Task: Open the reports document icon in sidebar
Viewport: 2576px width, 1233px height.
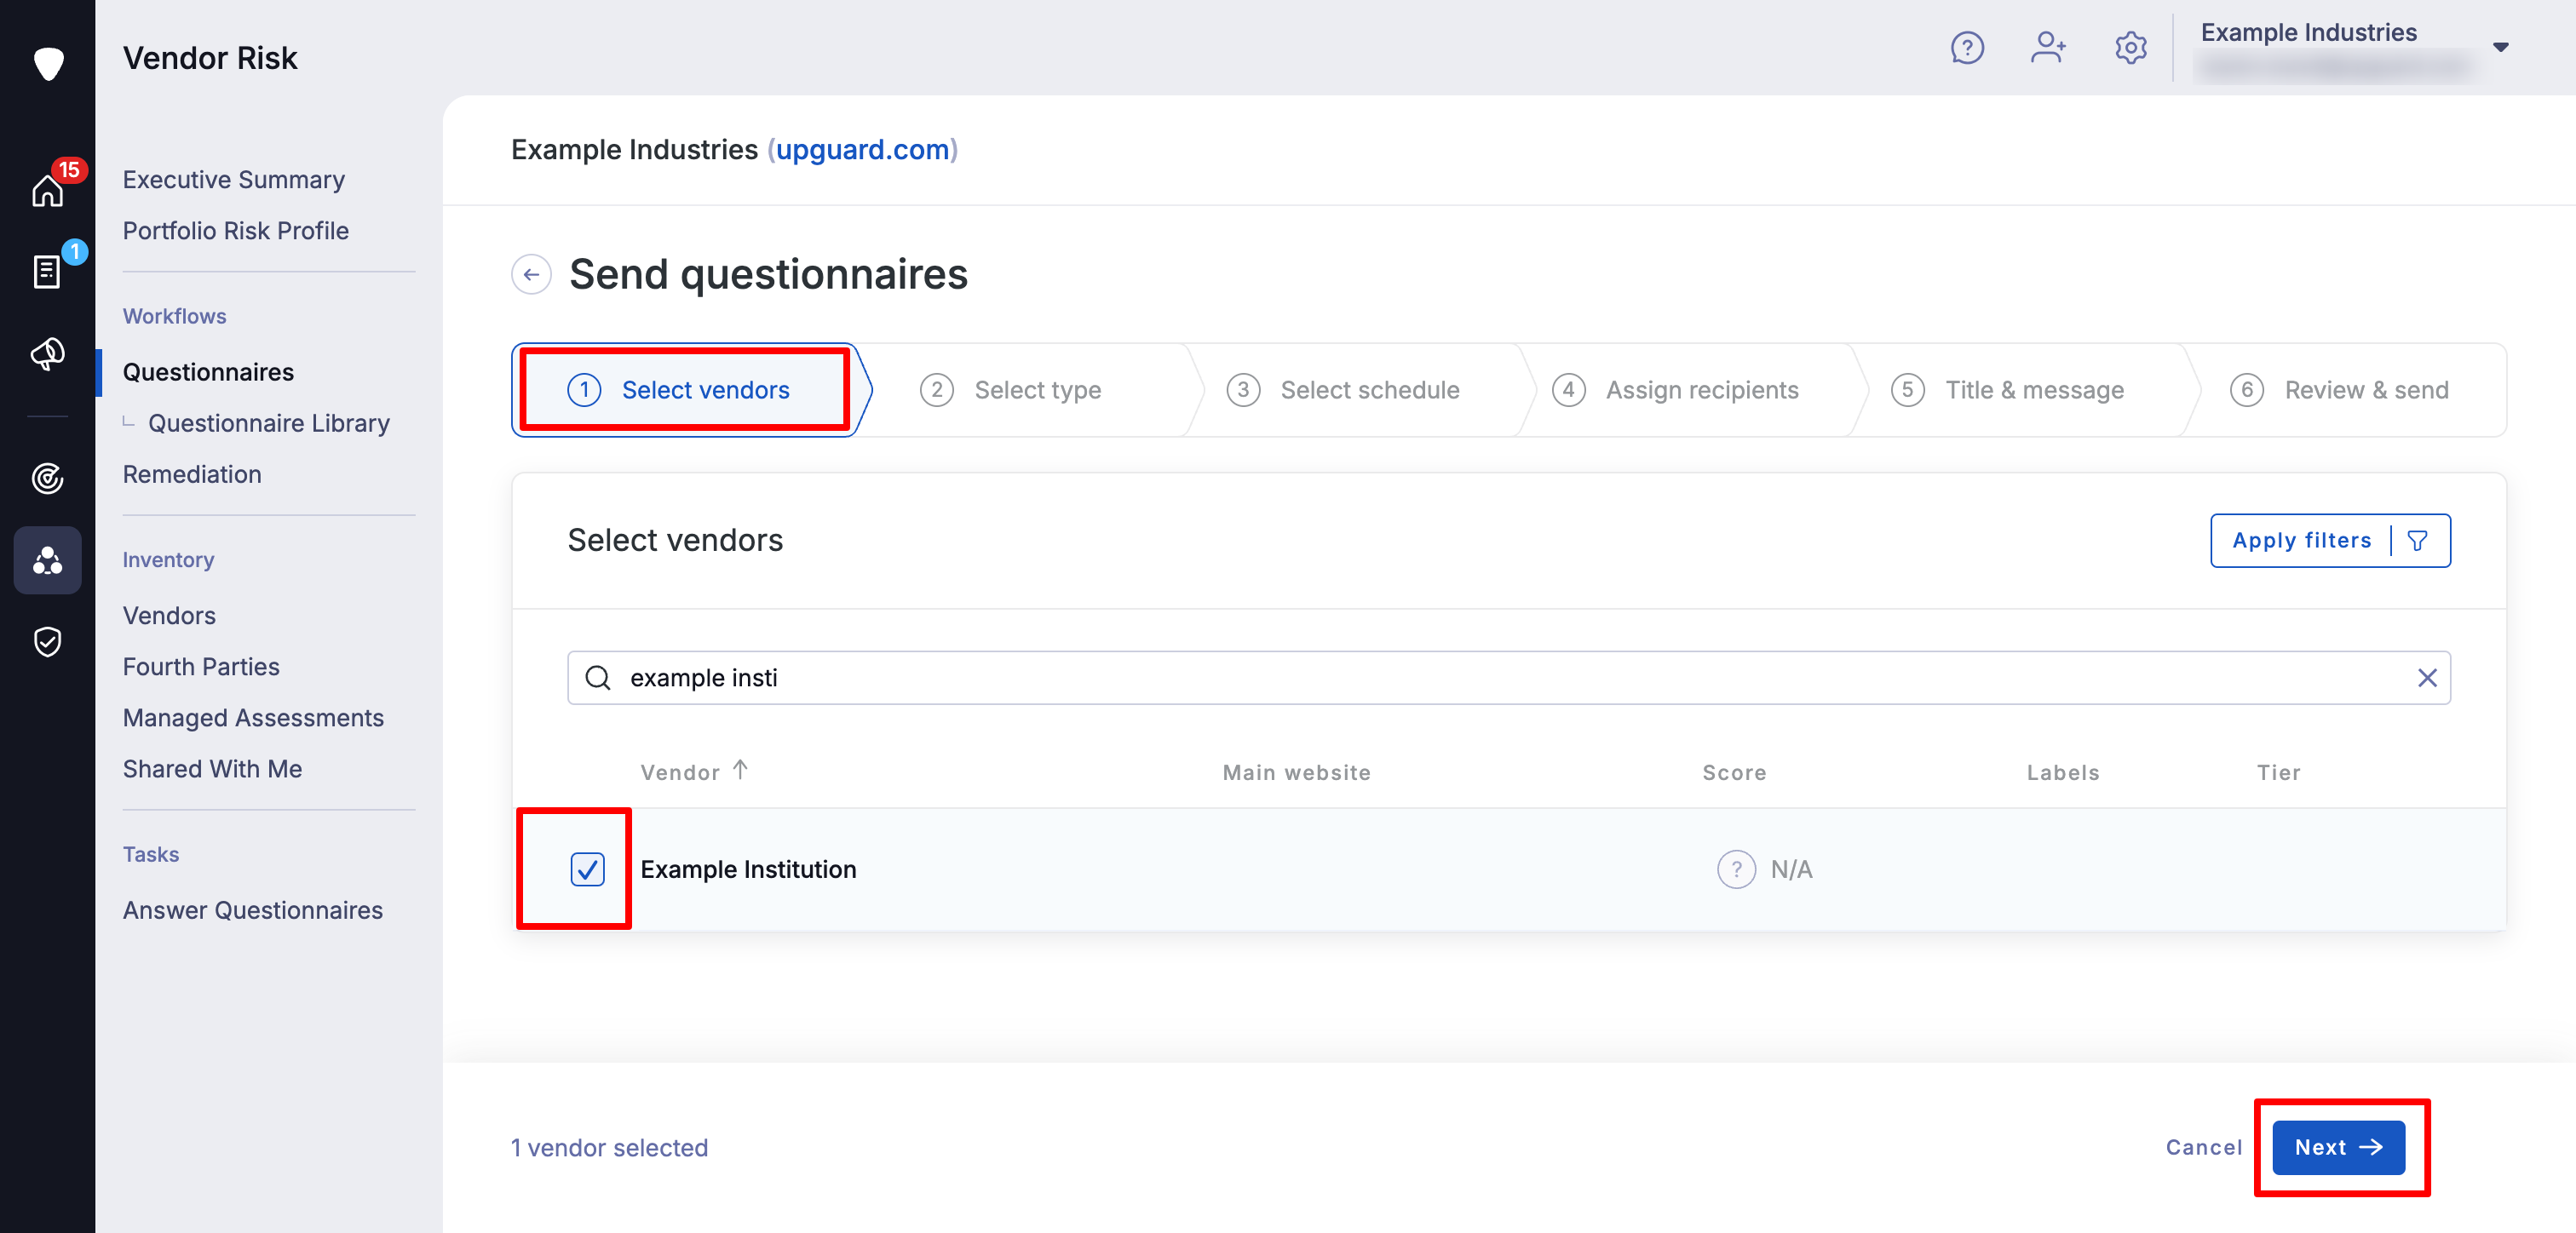Action: 47,271
